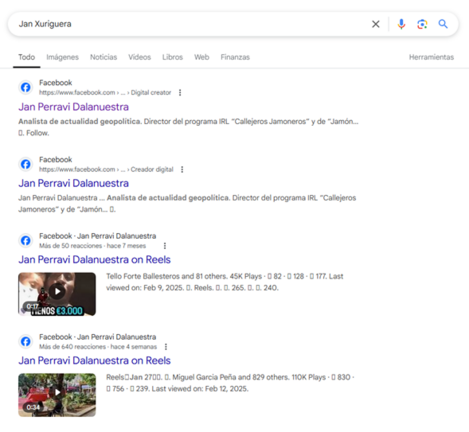The width and height of the screenshot is (469, 432).
Task: Click the magnifying glass search icon
Action: click(x=443, y=24)
